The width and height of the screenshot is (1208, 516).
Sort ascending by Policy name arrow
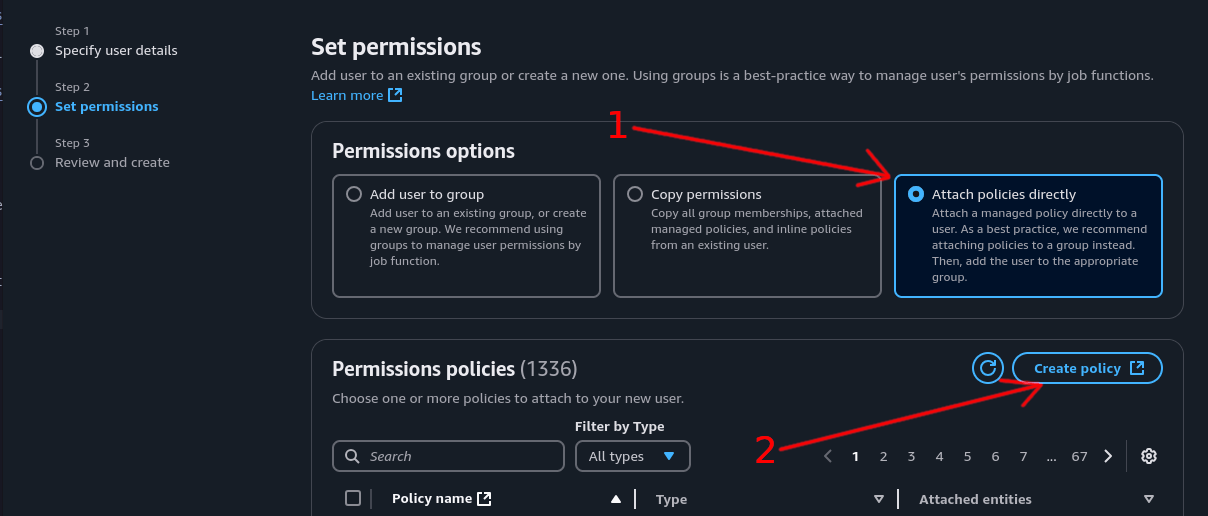[x=616, y=499]
